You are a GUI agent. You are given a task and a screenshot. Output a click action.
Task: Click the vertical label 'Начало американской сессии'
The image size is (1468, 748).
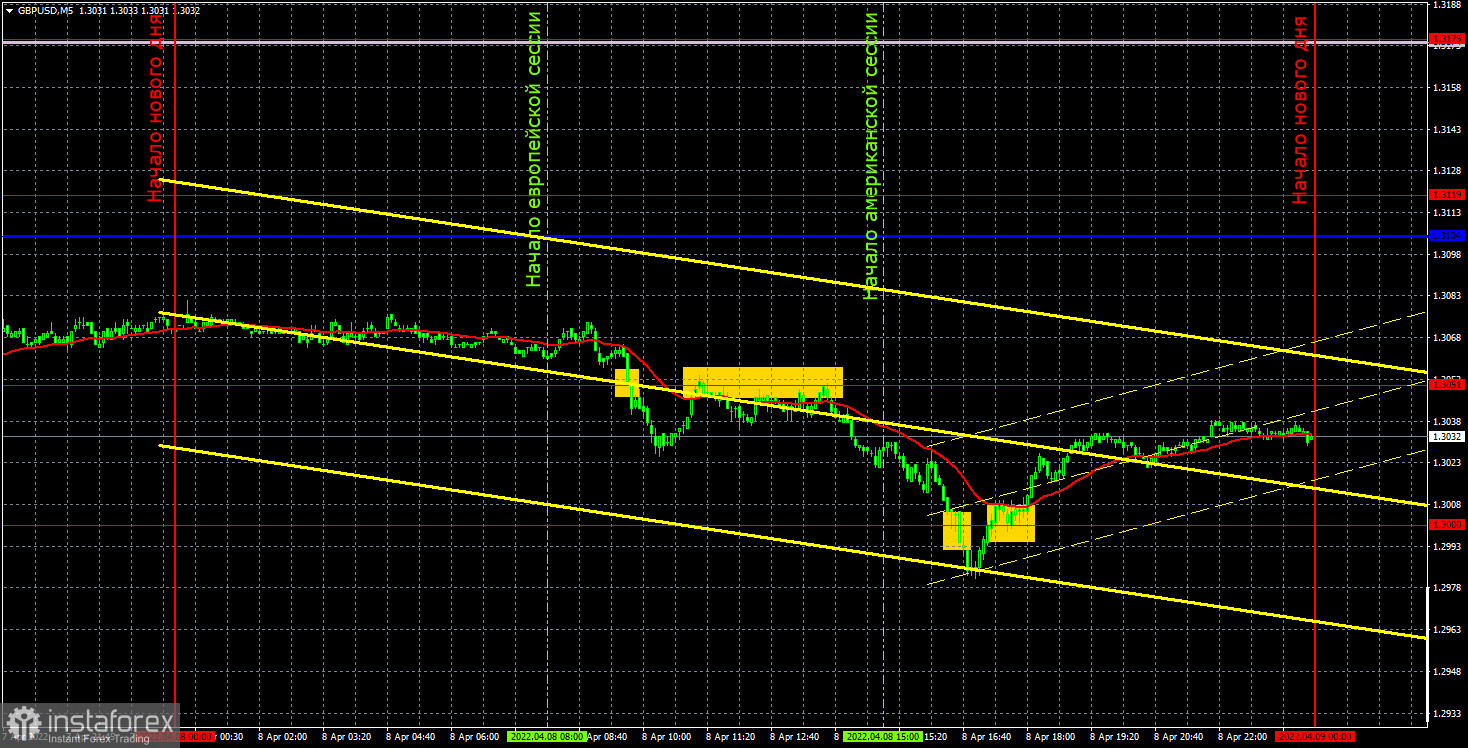[871, 156]
